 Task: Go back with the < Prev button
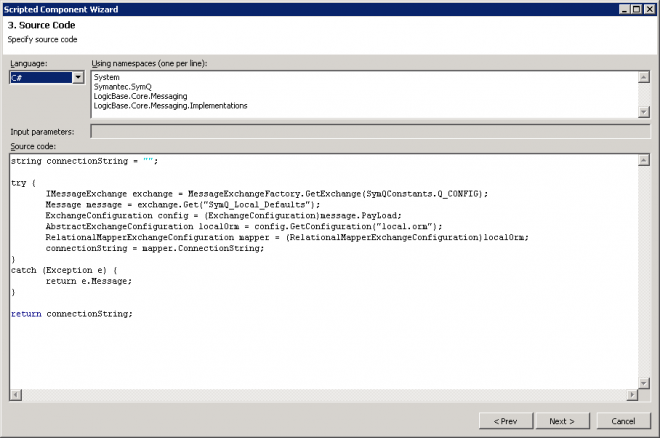[x=506, y=421]
